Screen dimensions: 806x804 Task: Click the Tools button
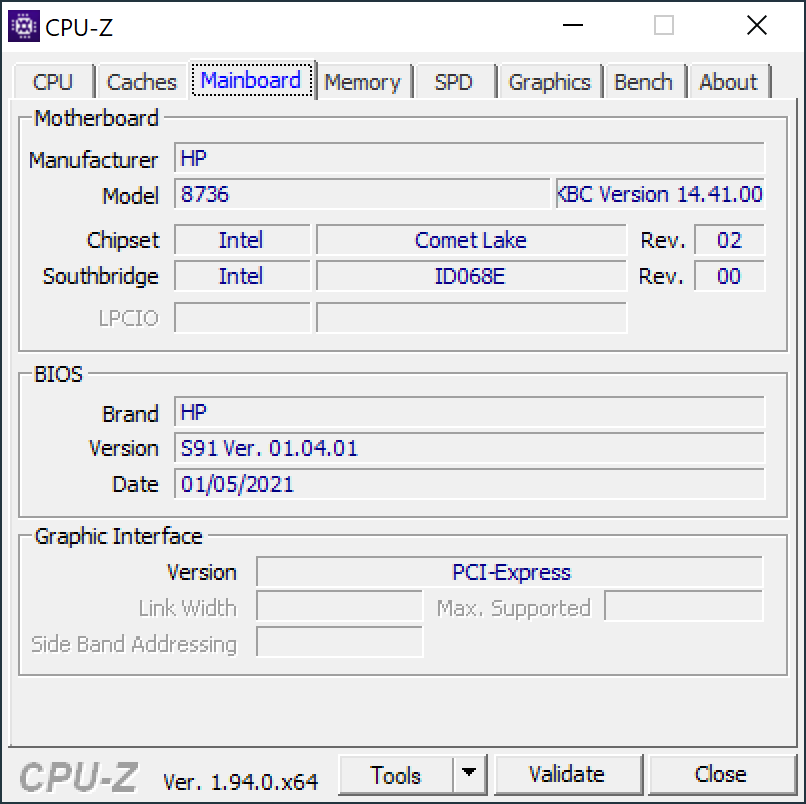(x=396, y=775)
